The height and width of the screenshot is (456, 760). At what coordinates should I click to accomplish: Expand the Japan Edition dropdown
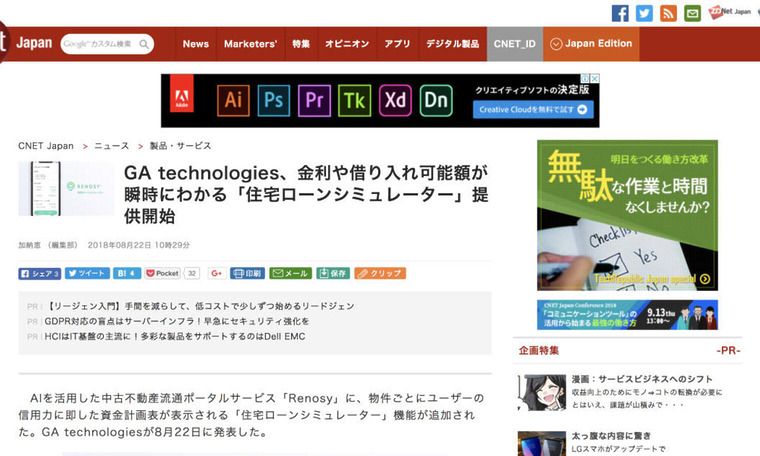590,44
